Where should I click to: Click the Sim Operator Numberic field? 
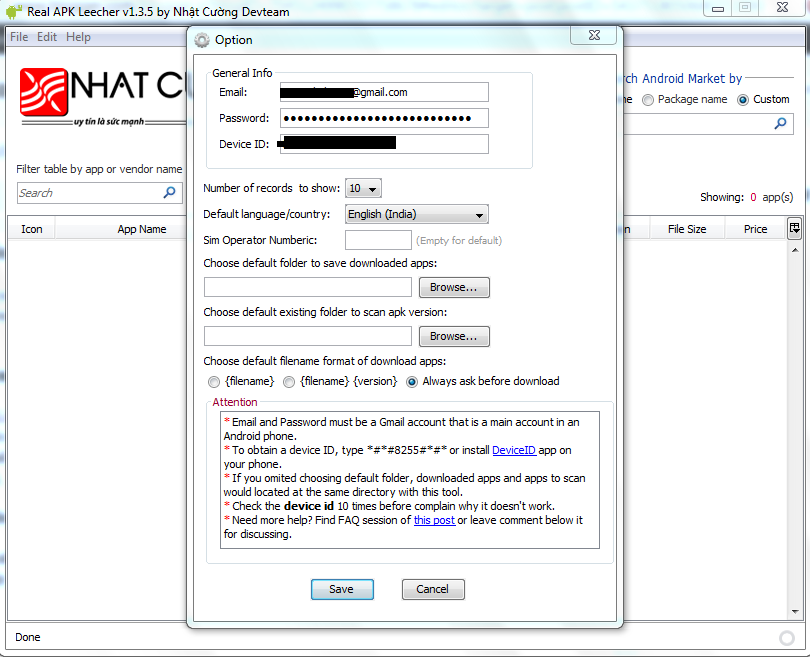(378, 240)
